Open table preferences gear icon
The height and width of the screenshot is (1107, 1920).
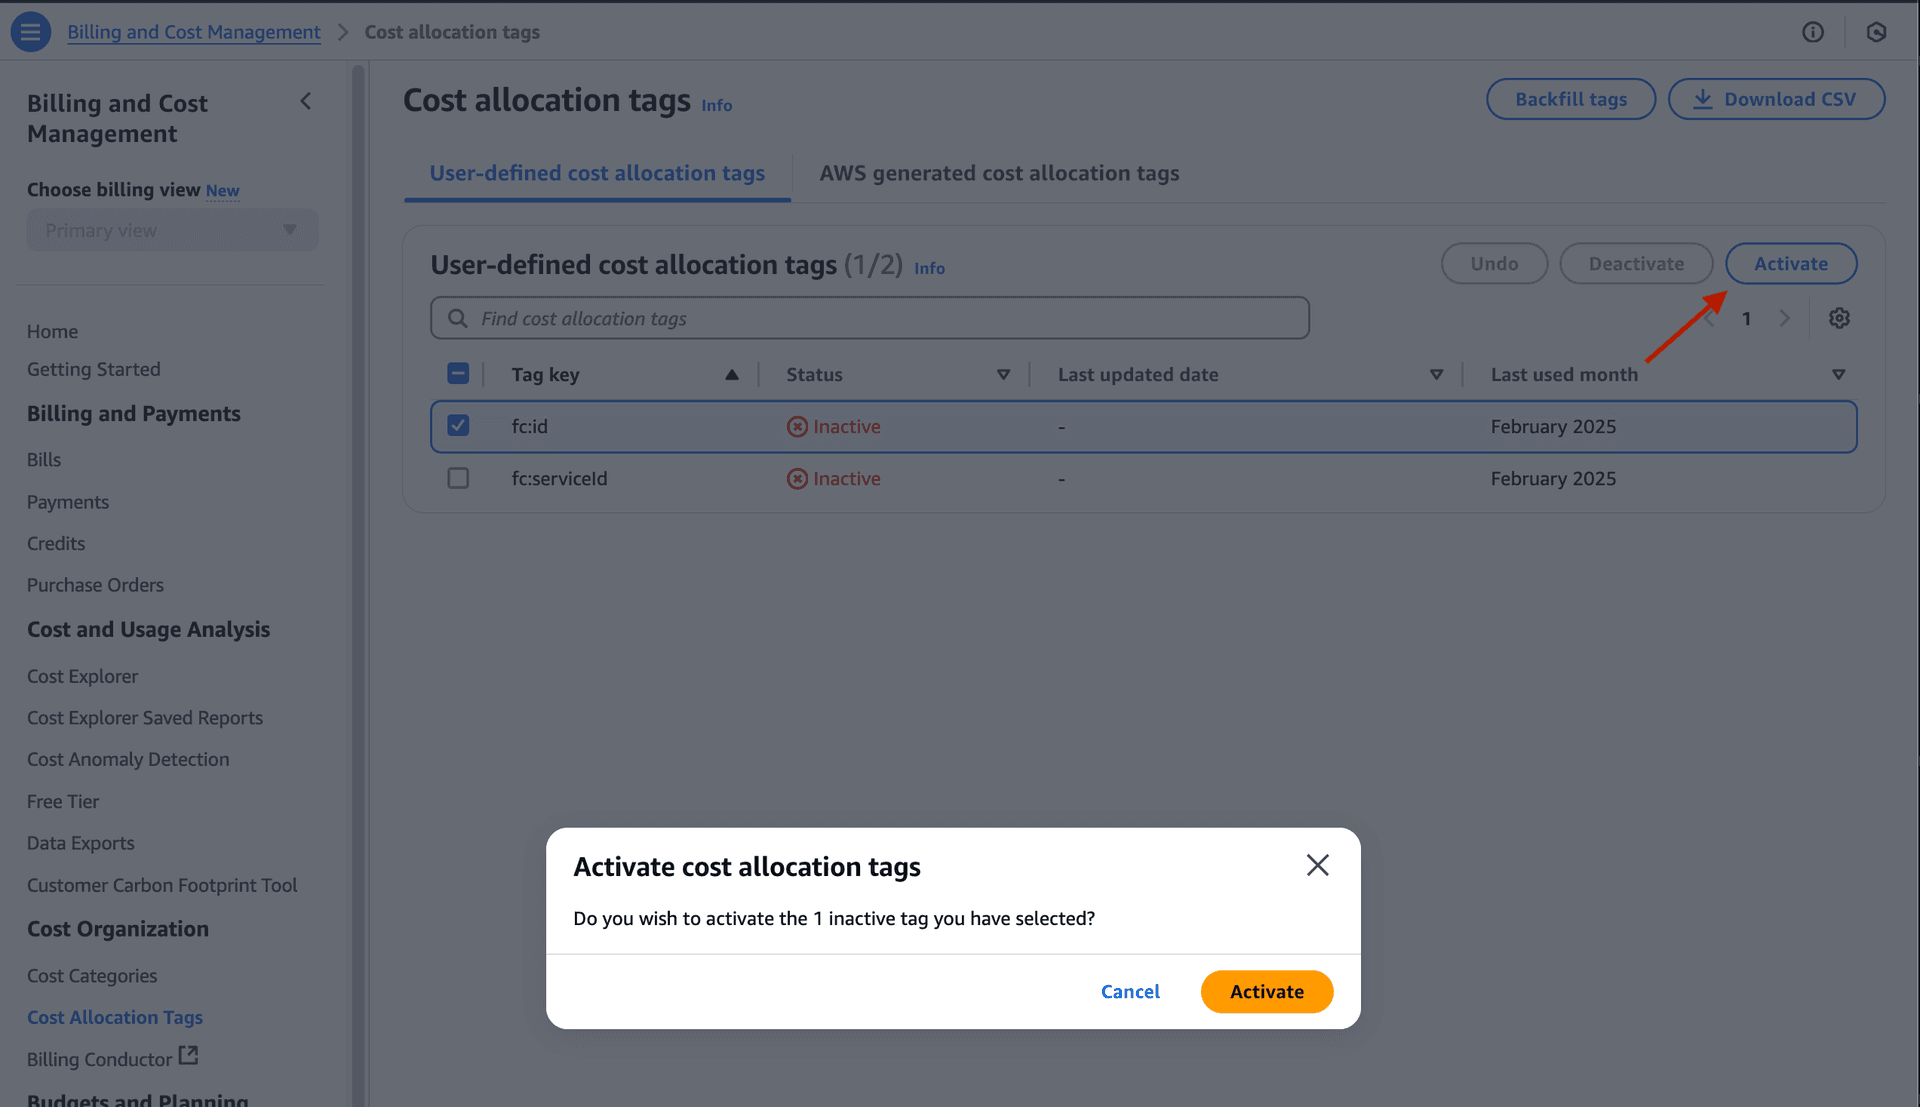[x=1839, y=318]
